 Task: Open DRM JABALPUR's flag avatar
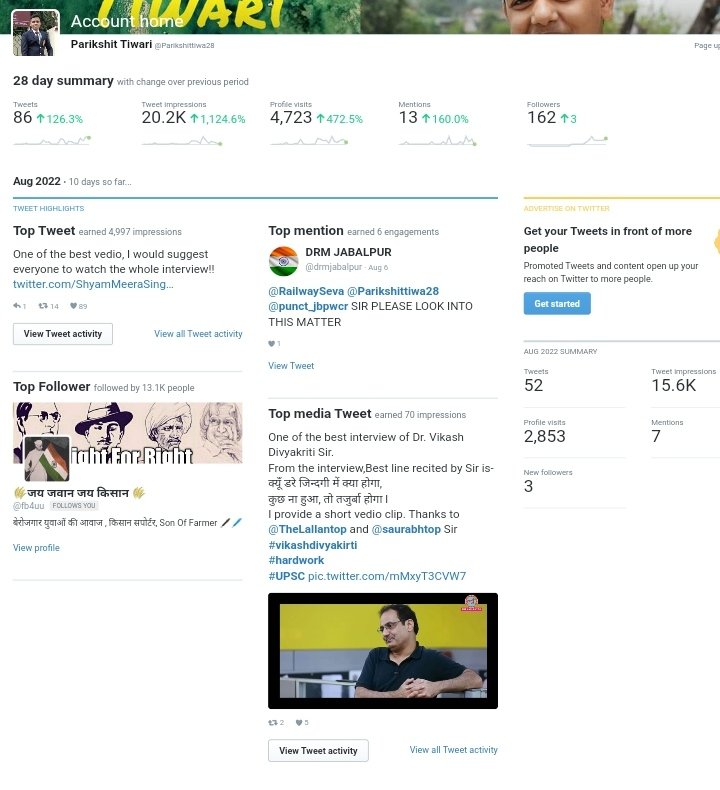coord(284,261)
